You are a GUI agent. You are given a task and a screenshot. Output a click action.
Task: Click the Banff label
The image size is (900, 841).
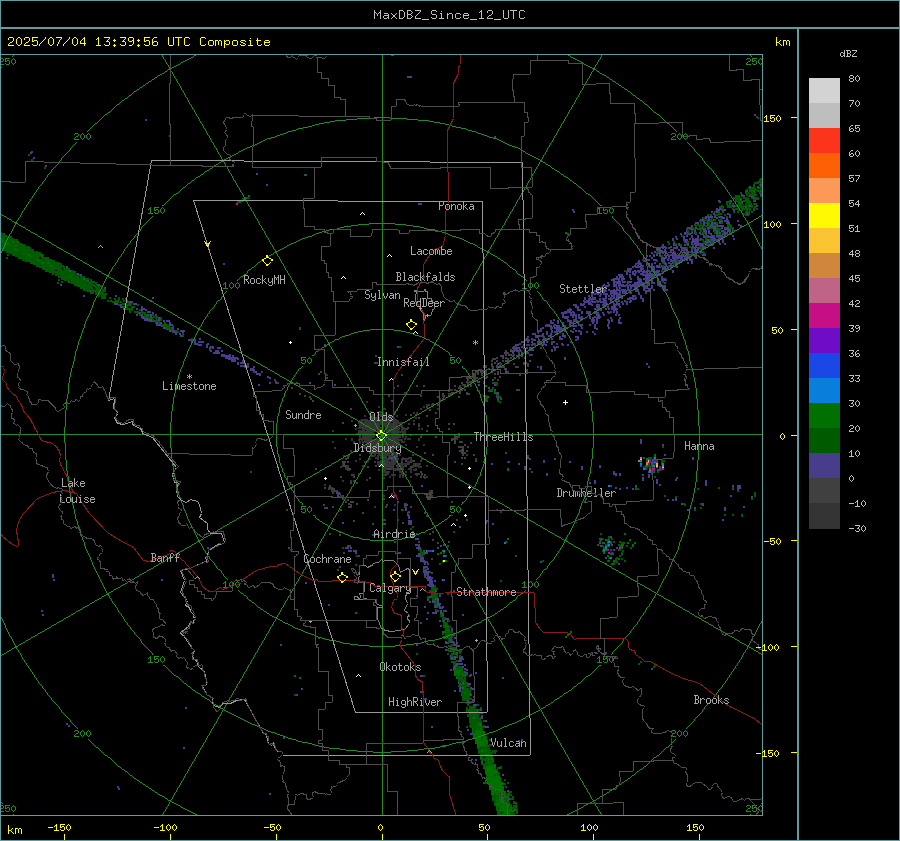[x=165, y=558]
